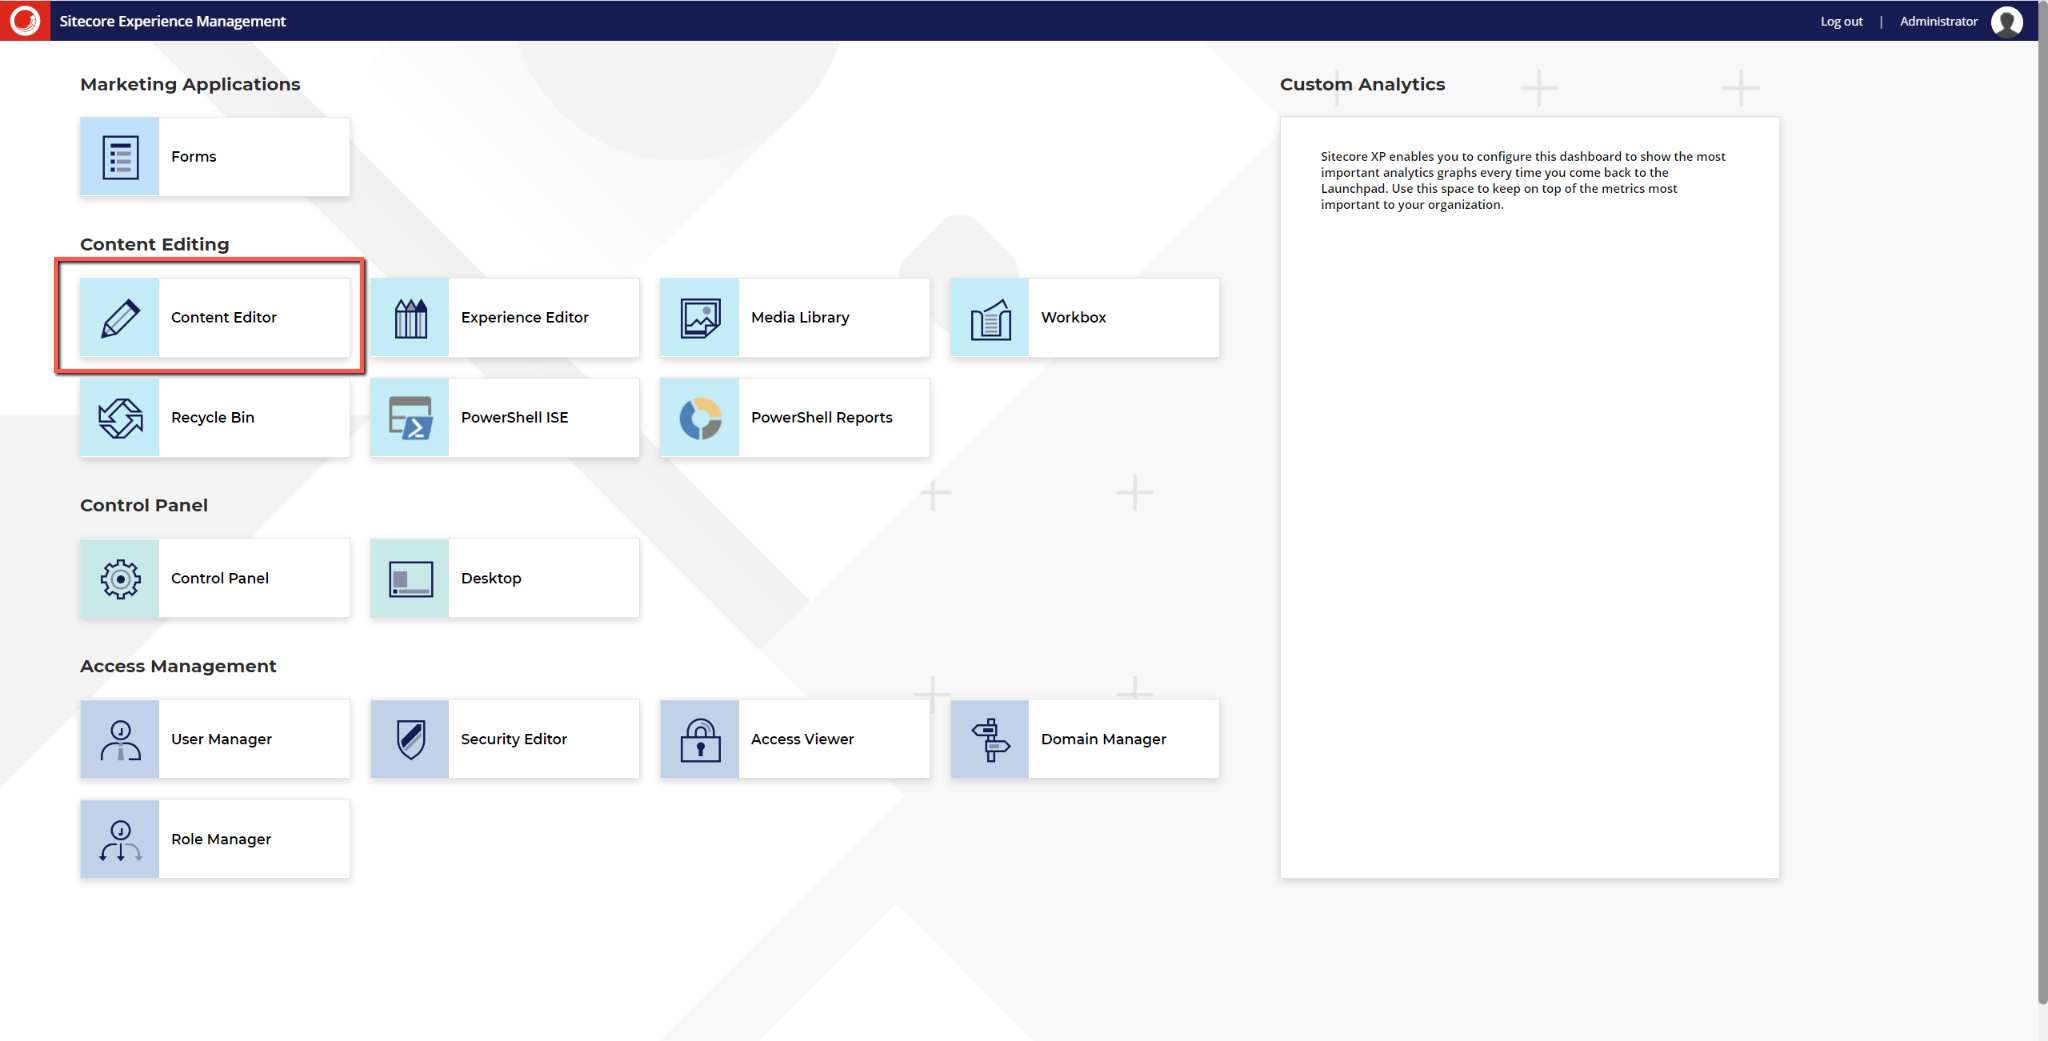Open Workbox by its label
The image size is (2048, 1041).
1073,318
